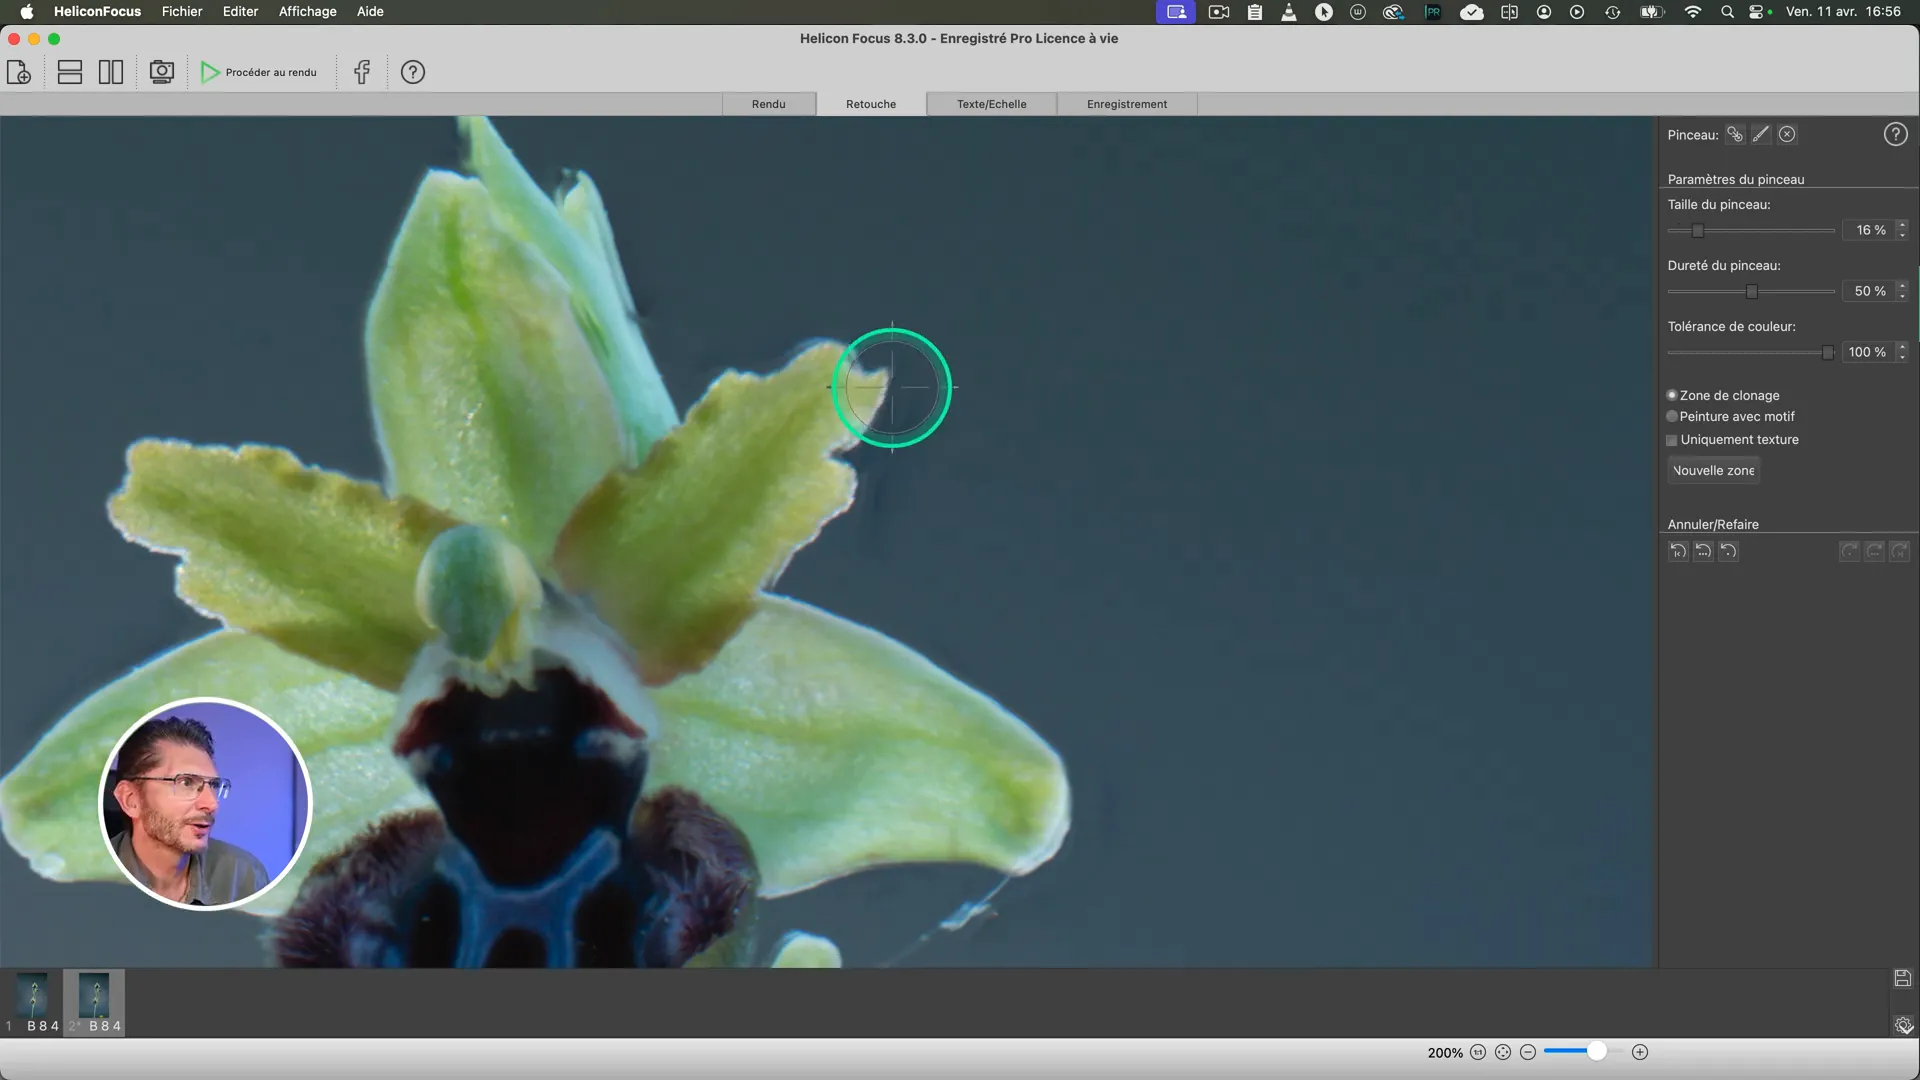The width and height of the screenshot is (1920, 1080).
Task: Click the Dureté du pinceau slider handle
Action: point(1752,292)
